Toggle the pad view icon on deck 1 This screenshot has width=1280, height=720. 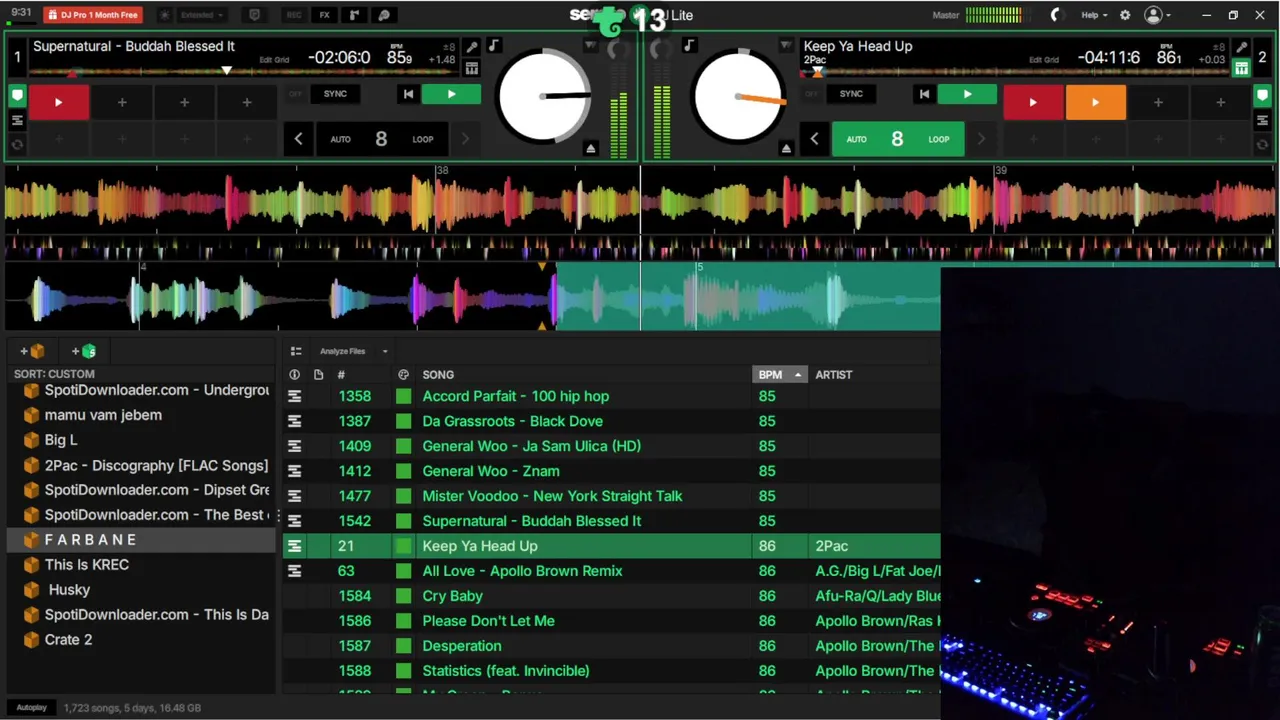click(472, 68)
